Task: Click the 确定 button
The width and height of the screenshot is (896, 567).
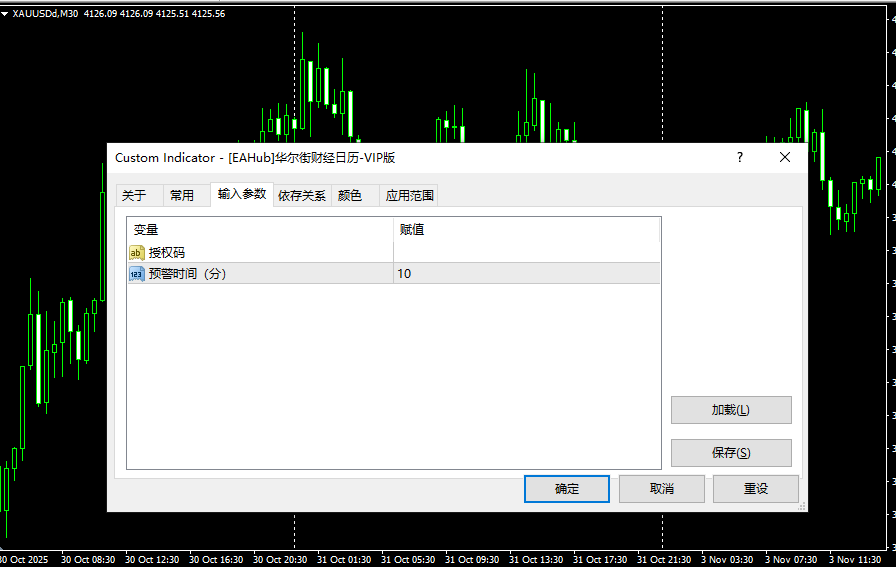Action: pos(567,489)
